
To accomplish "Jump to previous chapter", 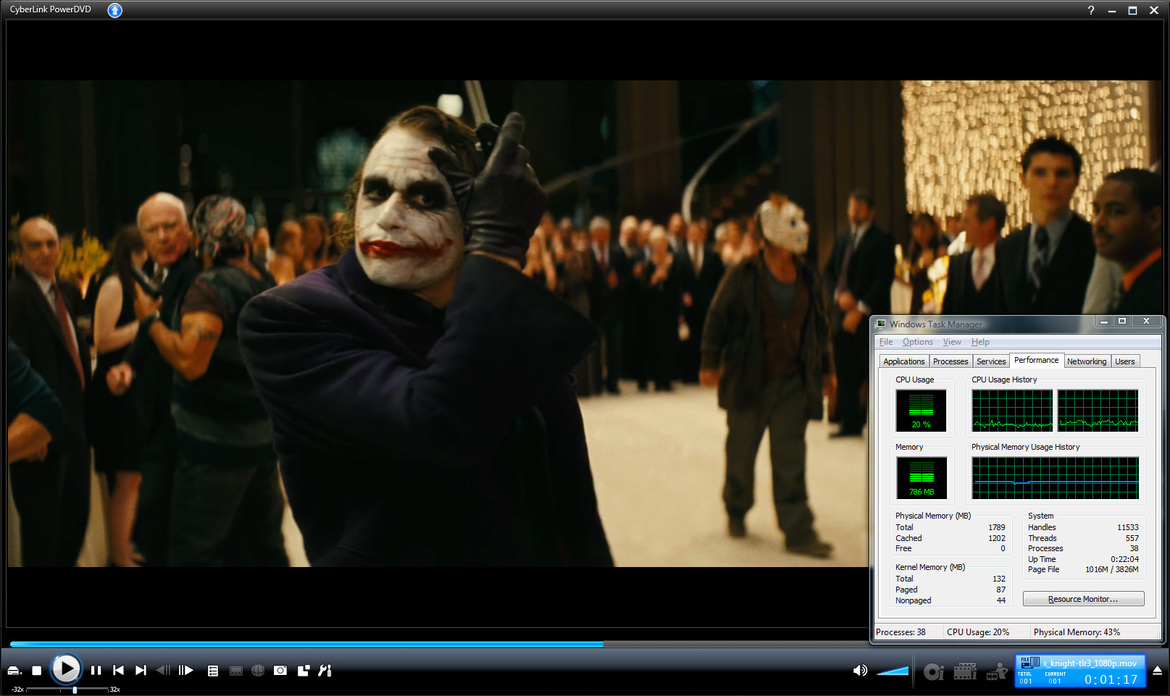I will 118,671.
